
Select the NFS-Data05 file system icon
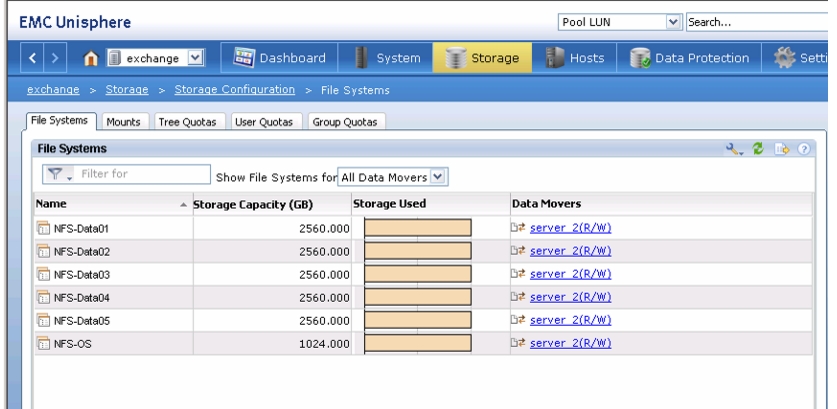pos(43,320)
